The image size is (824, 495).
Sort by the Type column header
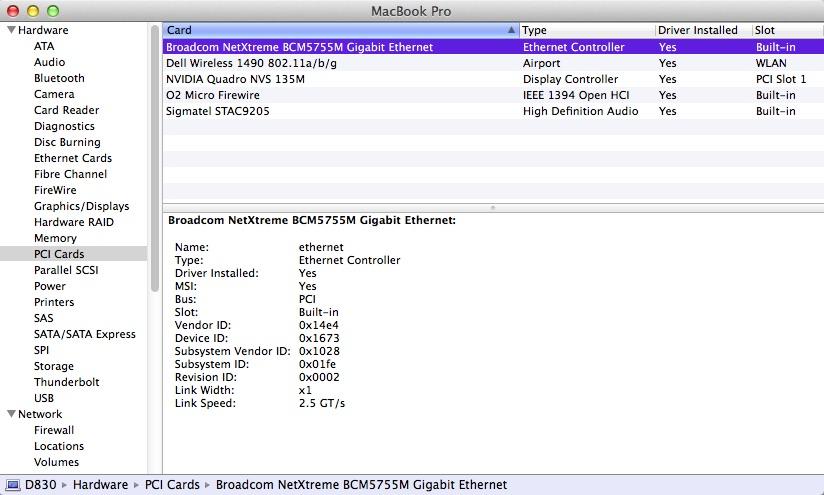coord(587,30)
